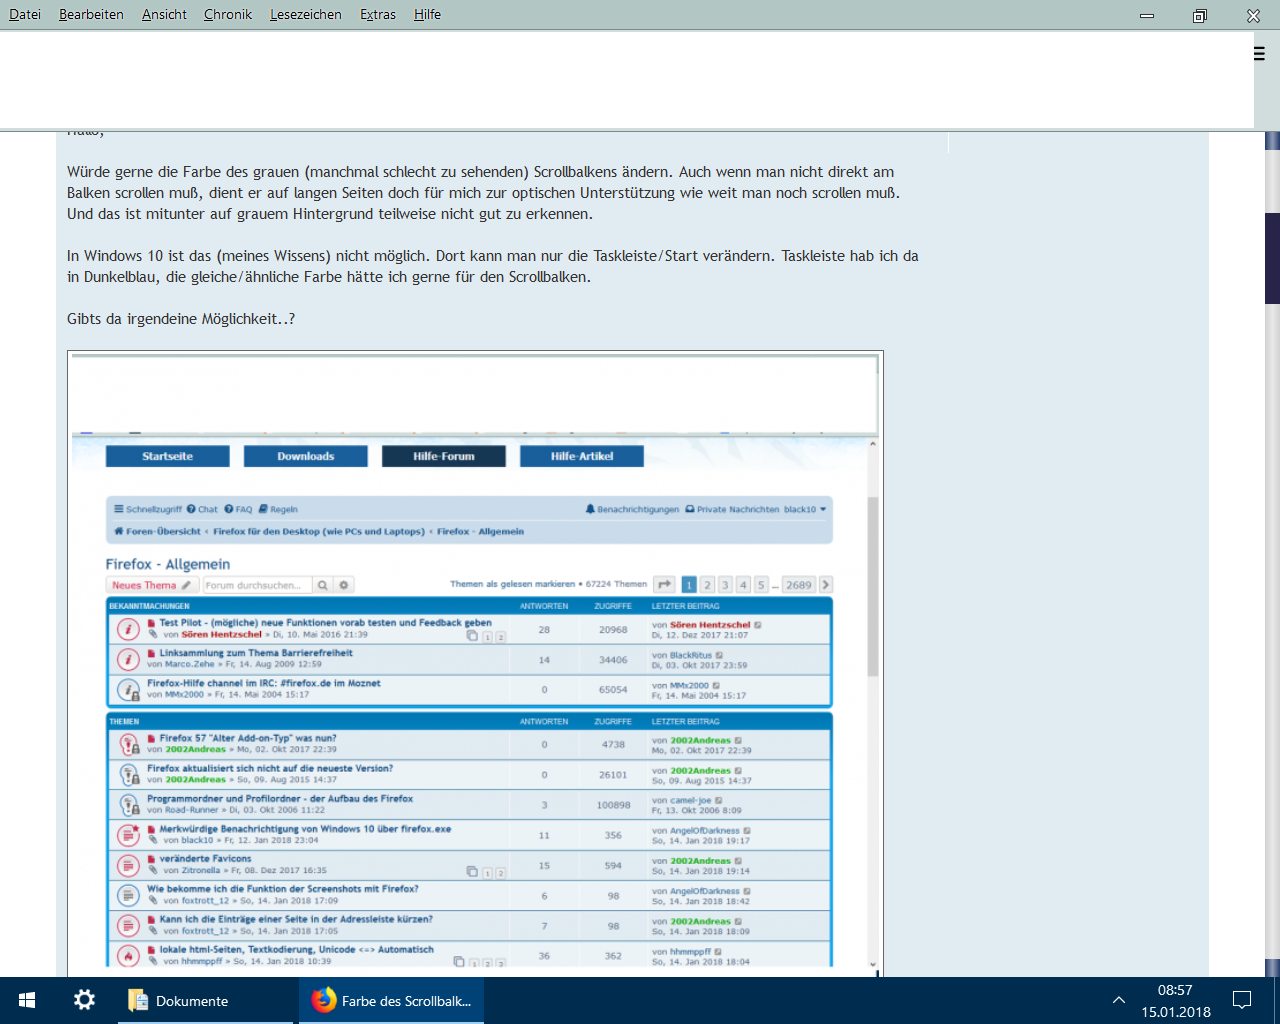Click the 'Neues Thema' button
This screenshot has width=1280, height=1024.
coord(151,585)
